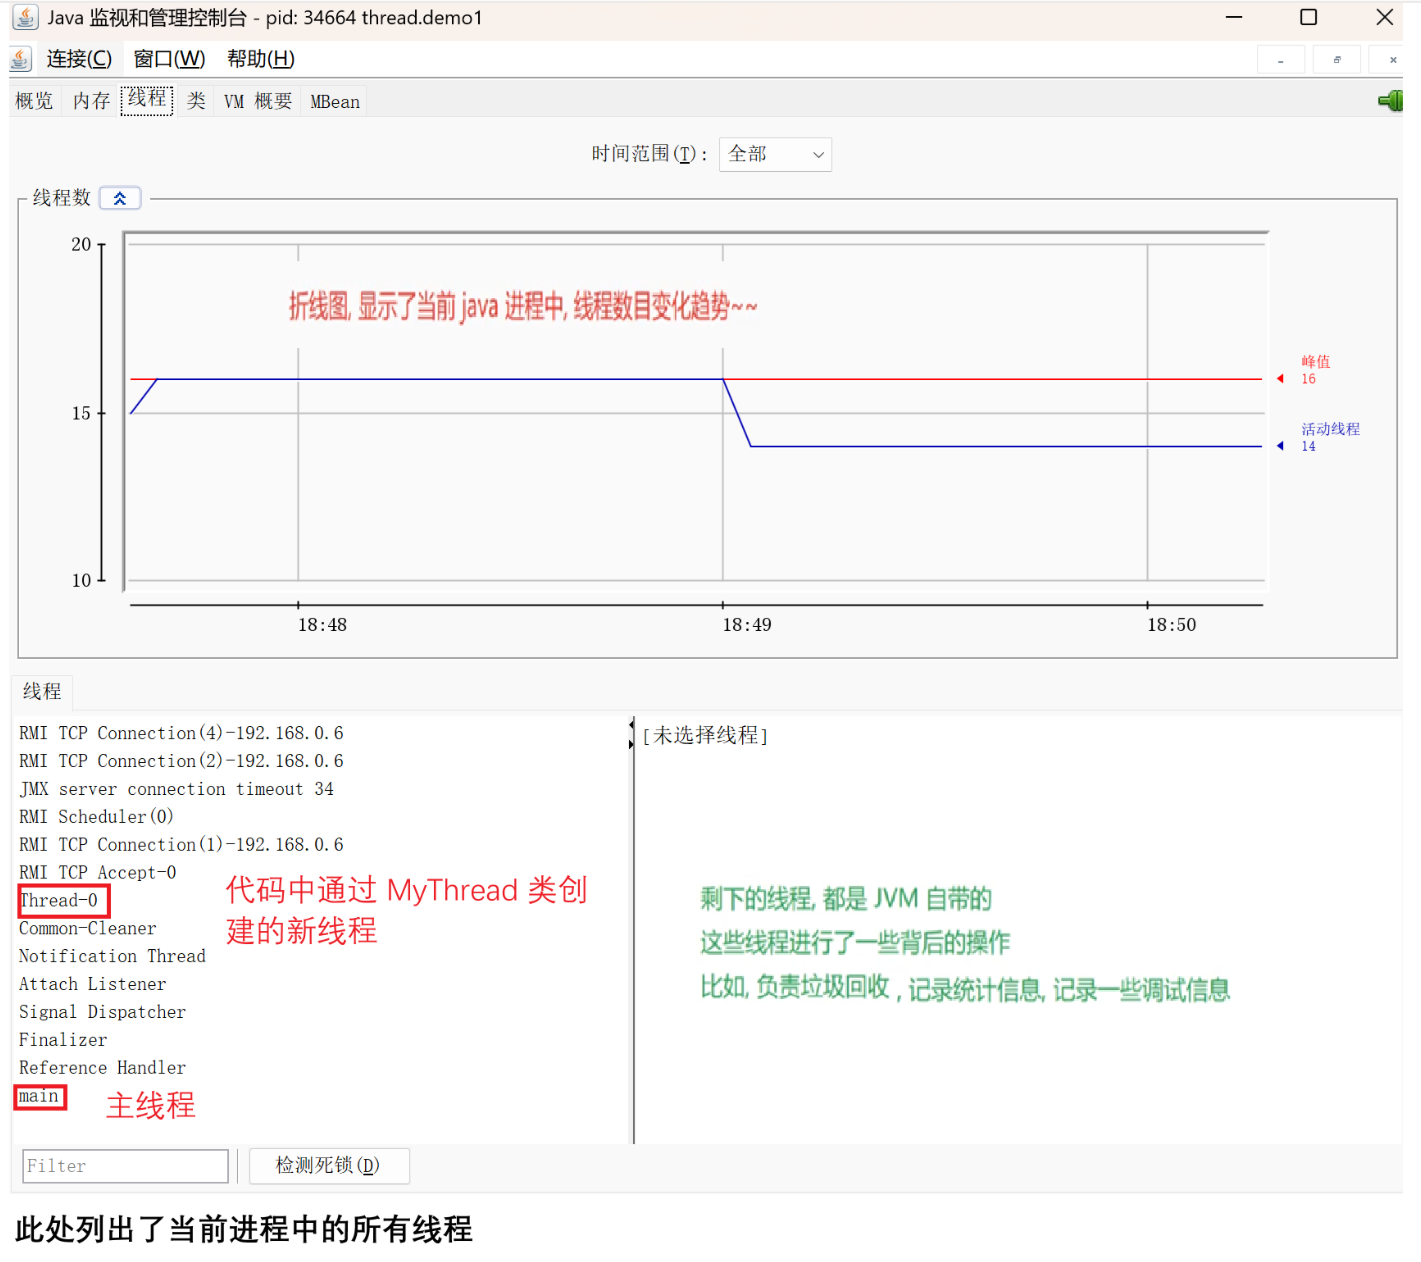Select thread RMI TCP Connection(1)-192.168.0.6
This screenshot has height=1262, width=1421.
click(181, 845)
